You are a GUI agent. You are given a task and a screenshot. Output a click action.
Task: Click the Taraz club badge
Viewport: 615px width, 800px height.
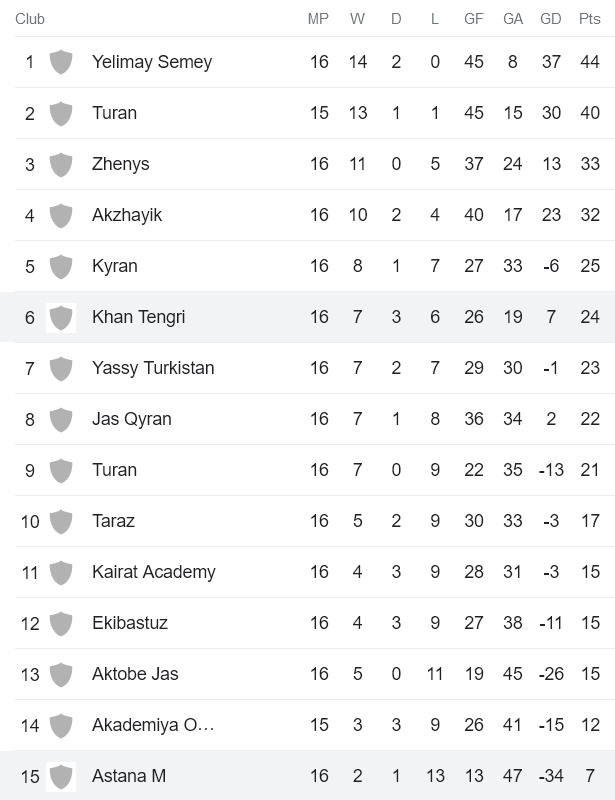(x=61, y=521)
